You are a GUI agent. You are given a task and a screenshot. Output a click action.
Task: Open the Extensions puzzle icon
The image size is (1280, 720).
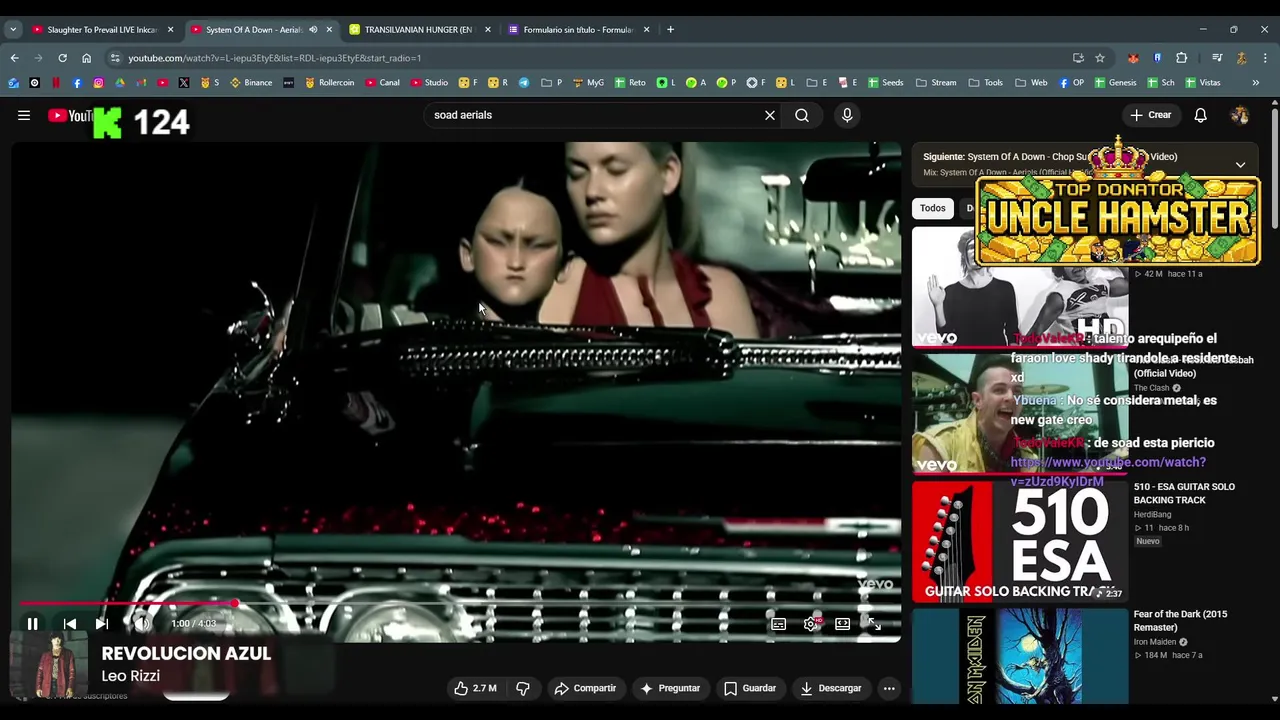click(x=1181, y=58)
